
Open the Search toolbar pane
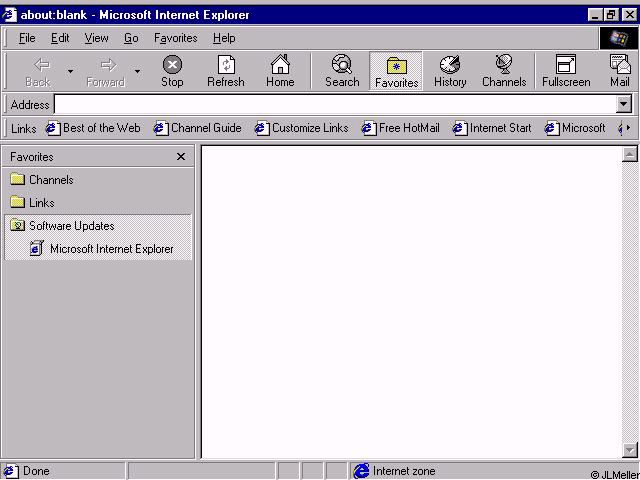[342, 71]
